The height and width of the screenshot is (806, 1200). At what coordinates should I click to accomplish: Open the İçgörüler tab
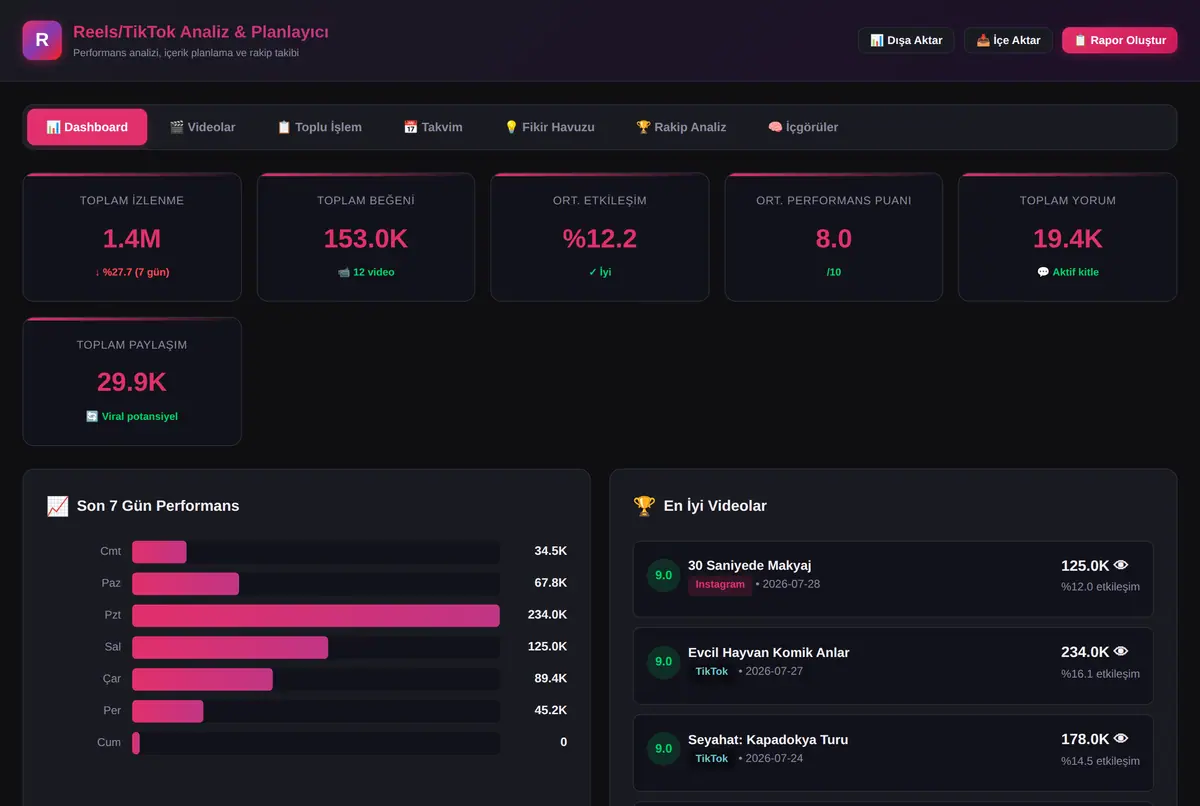click(803, 127)
